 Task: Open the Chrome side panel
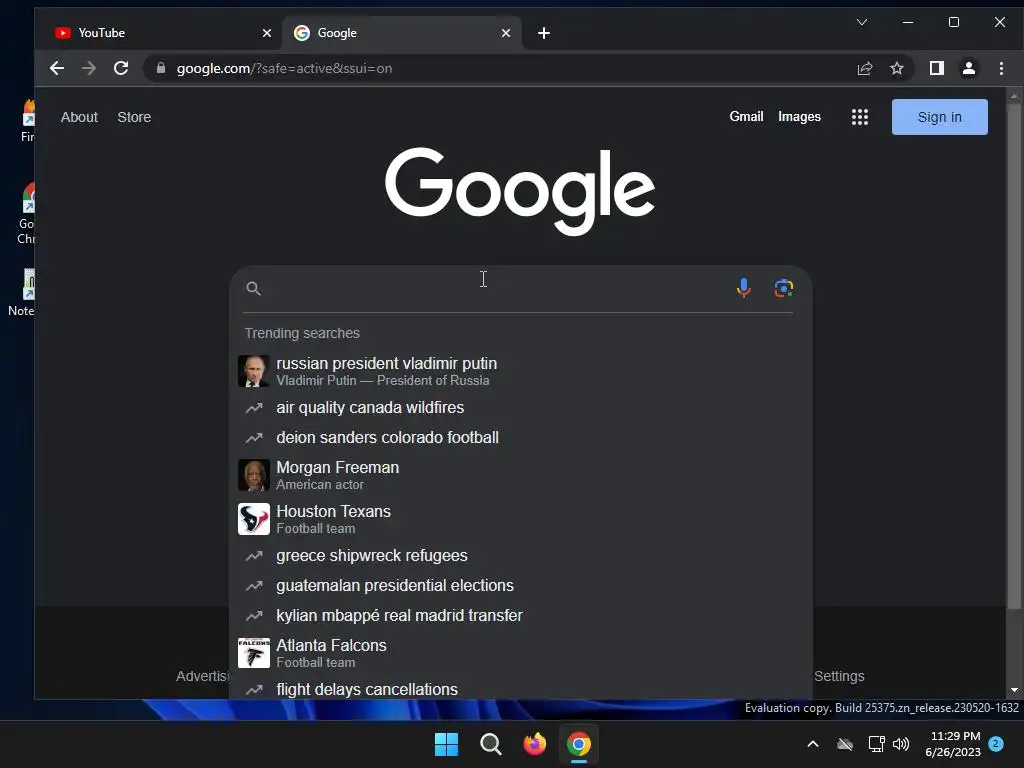click(x=936, y=68)
